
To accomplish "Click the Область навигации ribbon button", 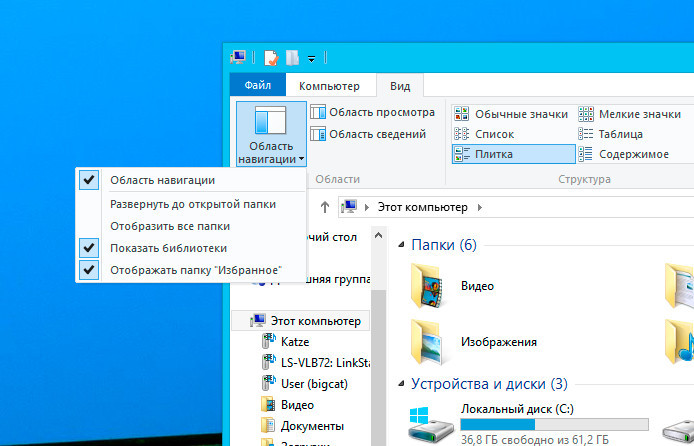I will [271, 134].
